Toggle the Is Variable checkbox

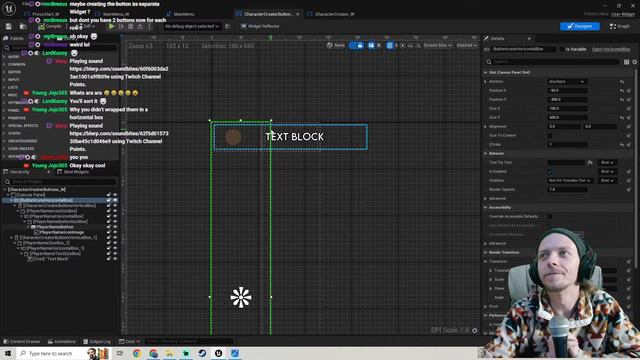pos(562,49)
